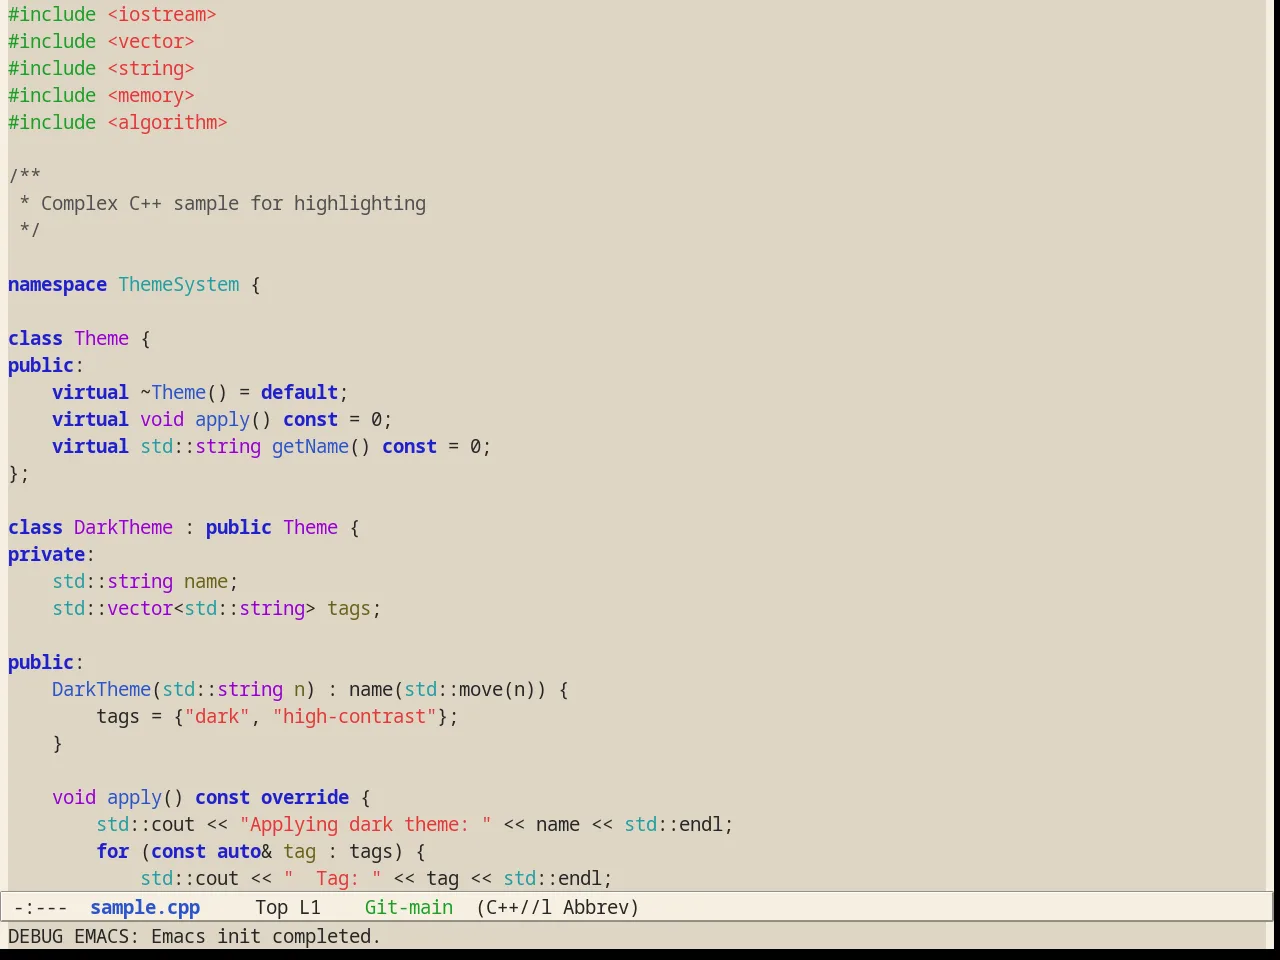The image size is (1280, 960).
Task: Place cursor on '<memory>' include
Action: [x=151, y=95]
